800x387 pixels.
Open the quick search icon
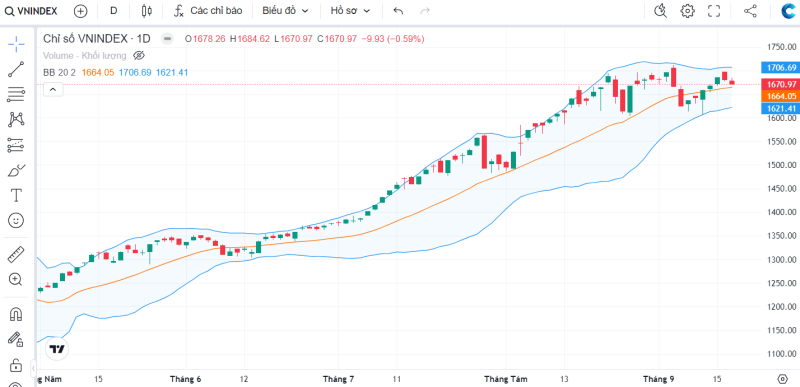[661, 11]
